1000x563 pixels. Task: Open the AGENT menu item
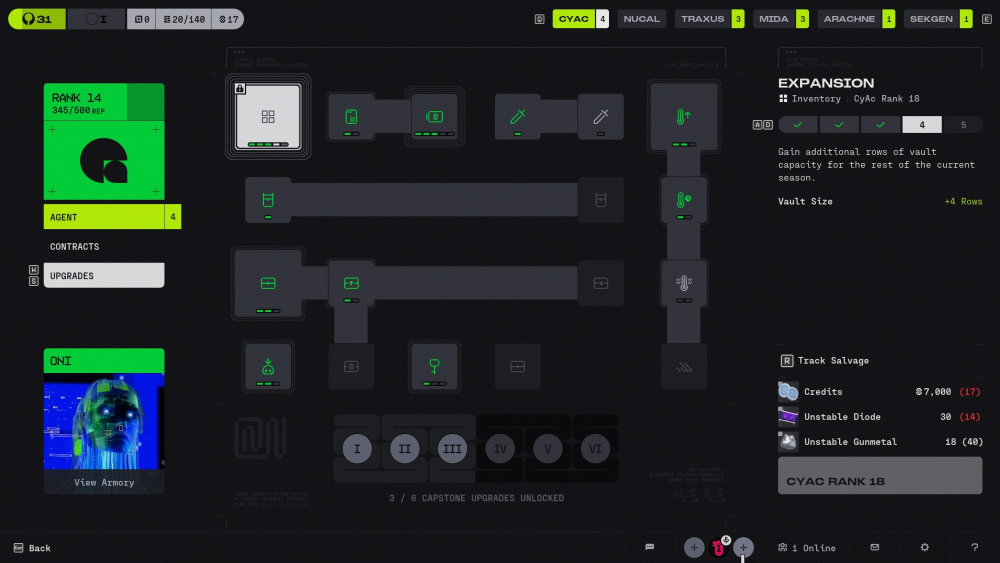(x=112, y=217)
